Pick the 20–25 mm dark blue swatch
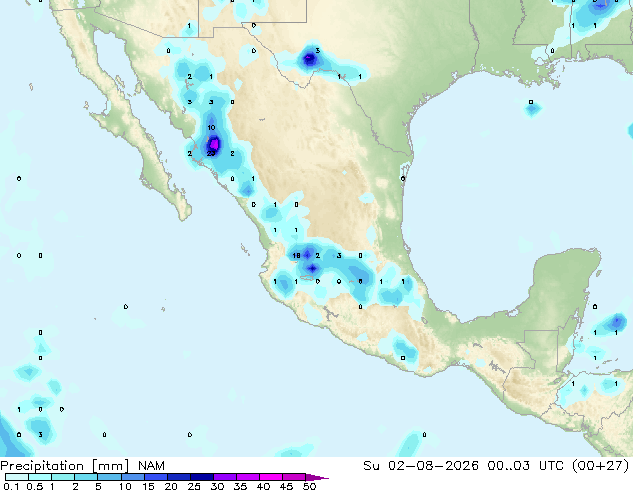Image resolution: width=634 pixels, height=490 pixels. click(x=179, y=477)
